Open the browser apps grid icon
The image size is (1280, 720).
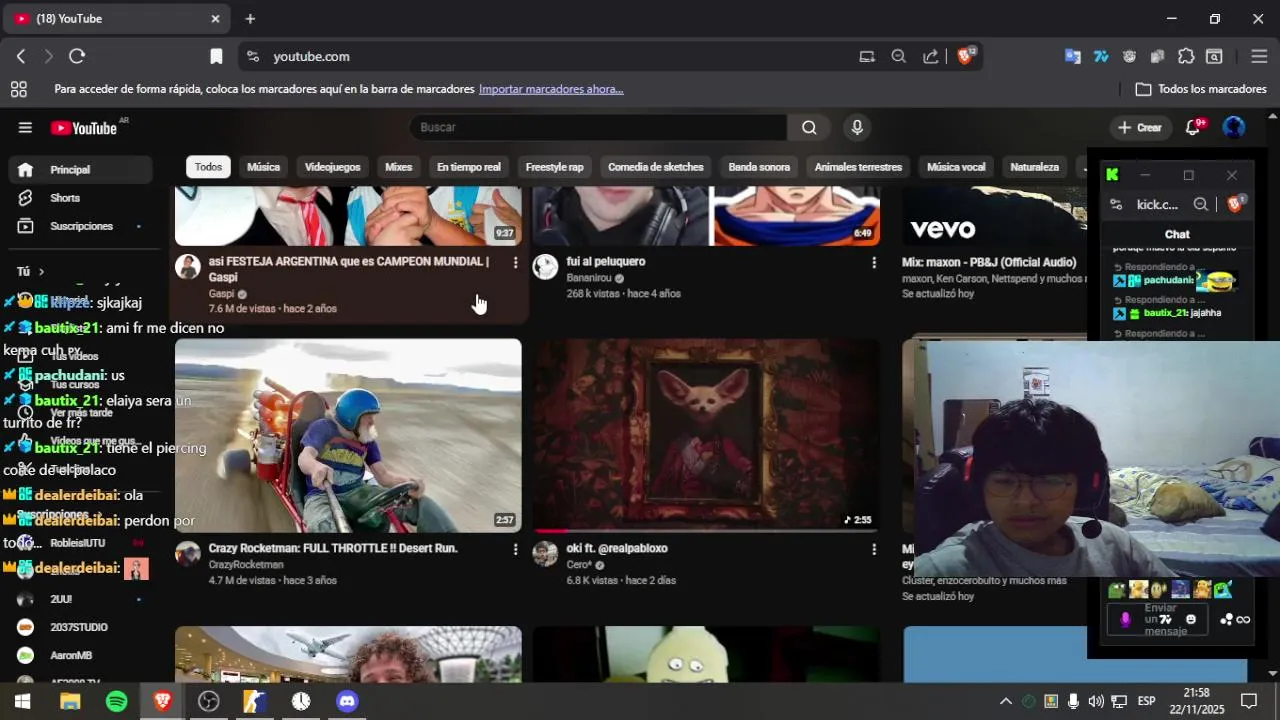pyautogui.click(x=19, y=89)
